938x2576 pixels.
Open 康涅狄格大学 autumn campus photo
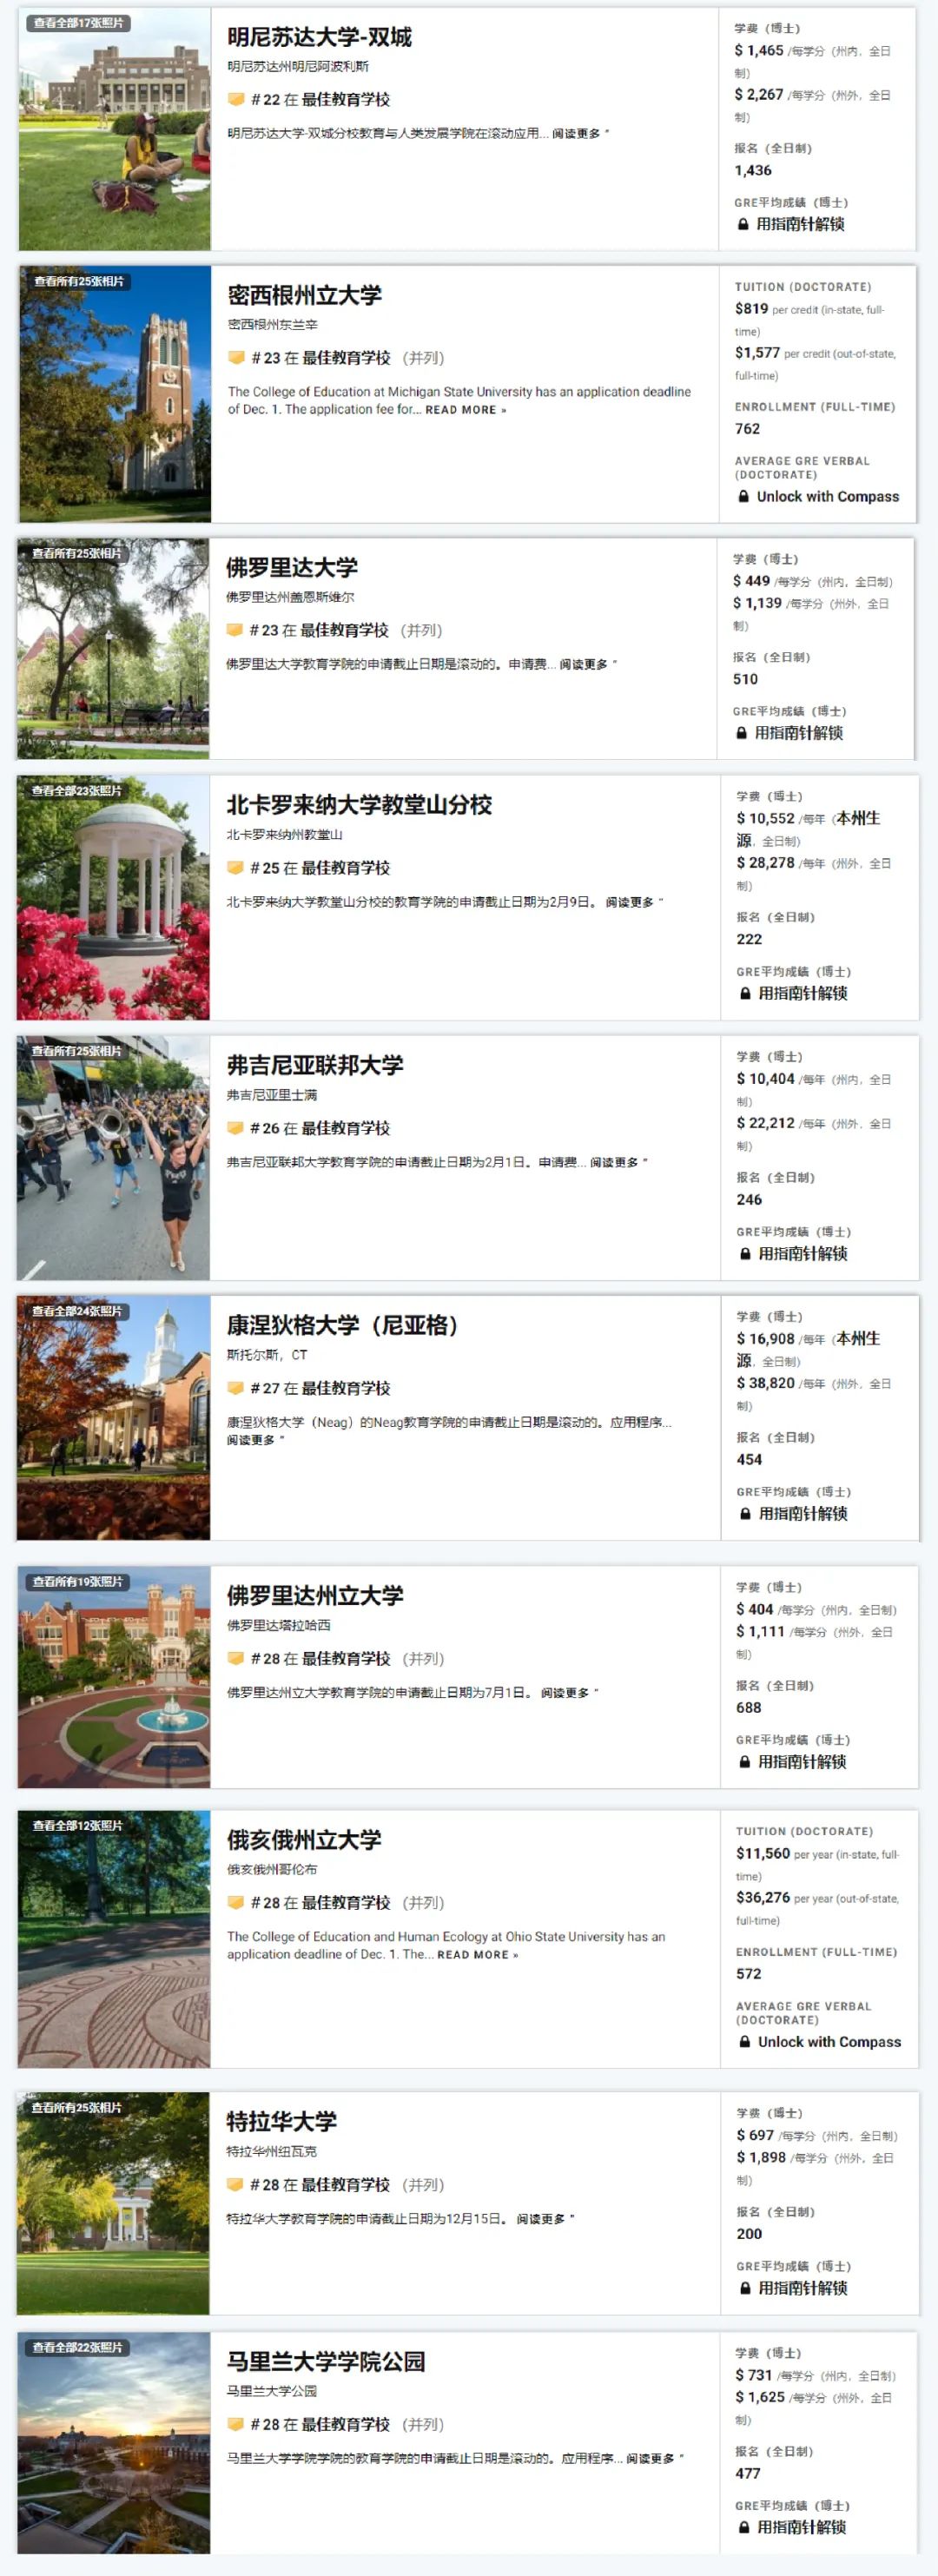click(113, 1417)
